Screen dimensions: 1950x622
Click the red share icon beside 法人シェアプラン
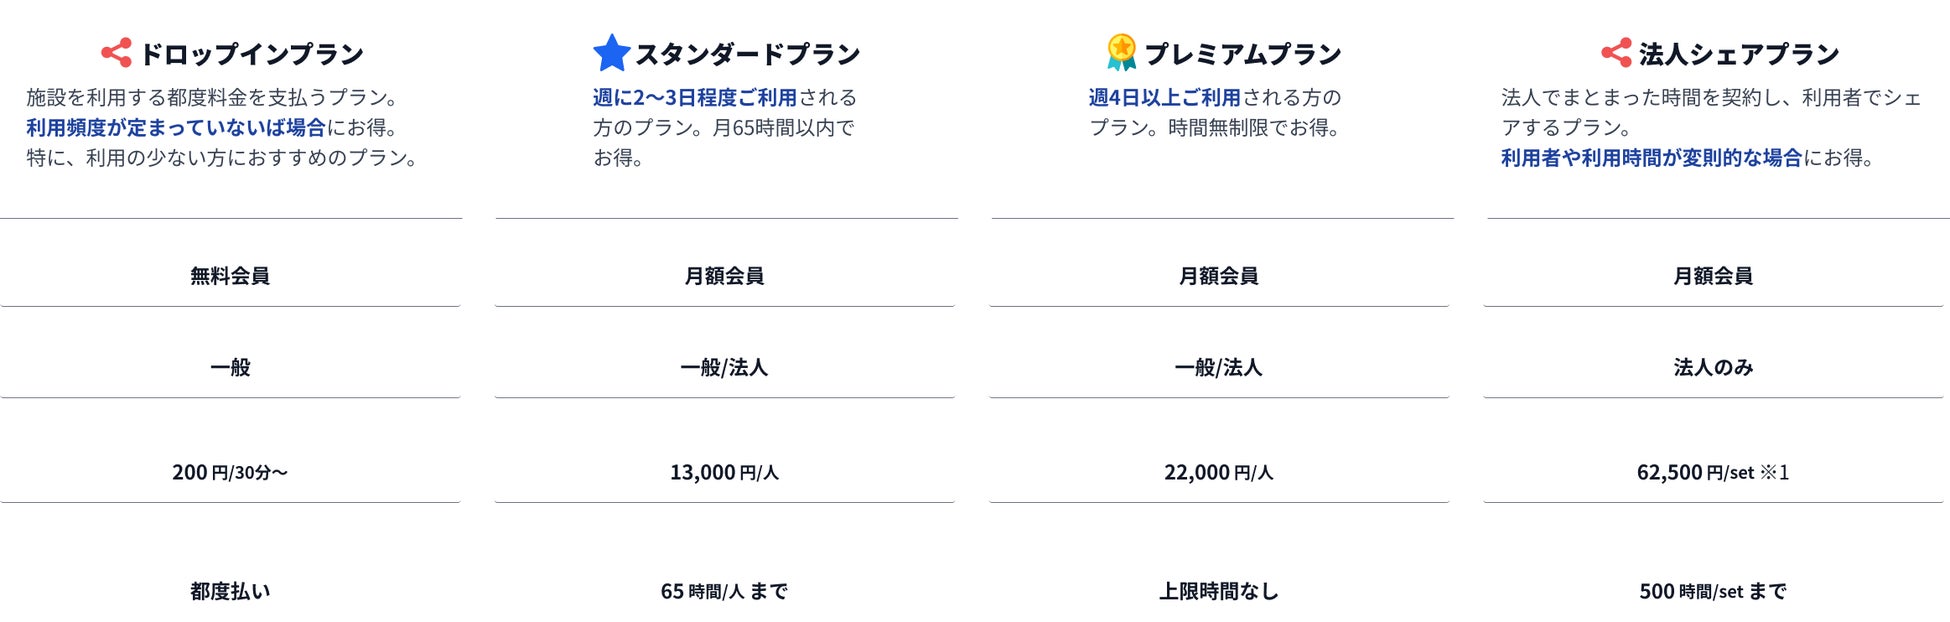pos(1615,53)
